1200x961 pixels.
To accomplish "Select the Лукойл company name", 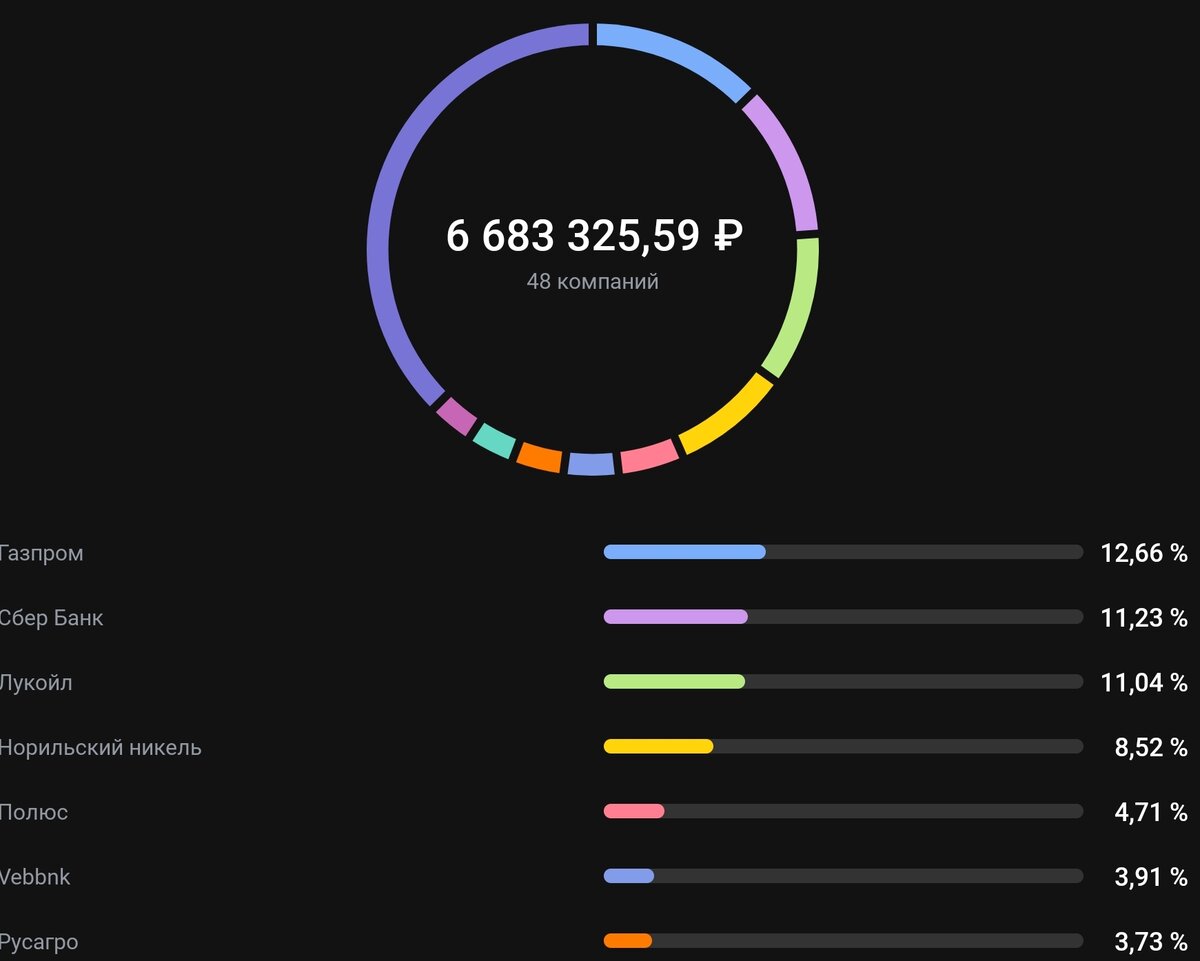I will (36, 683).
